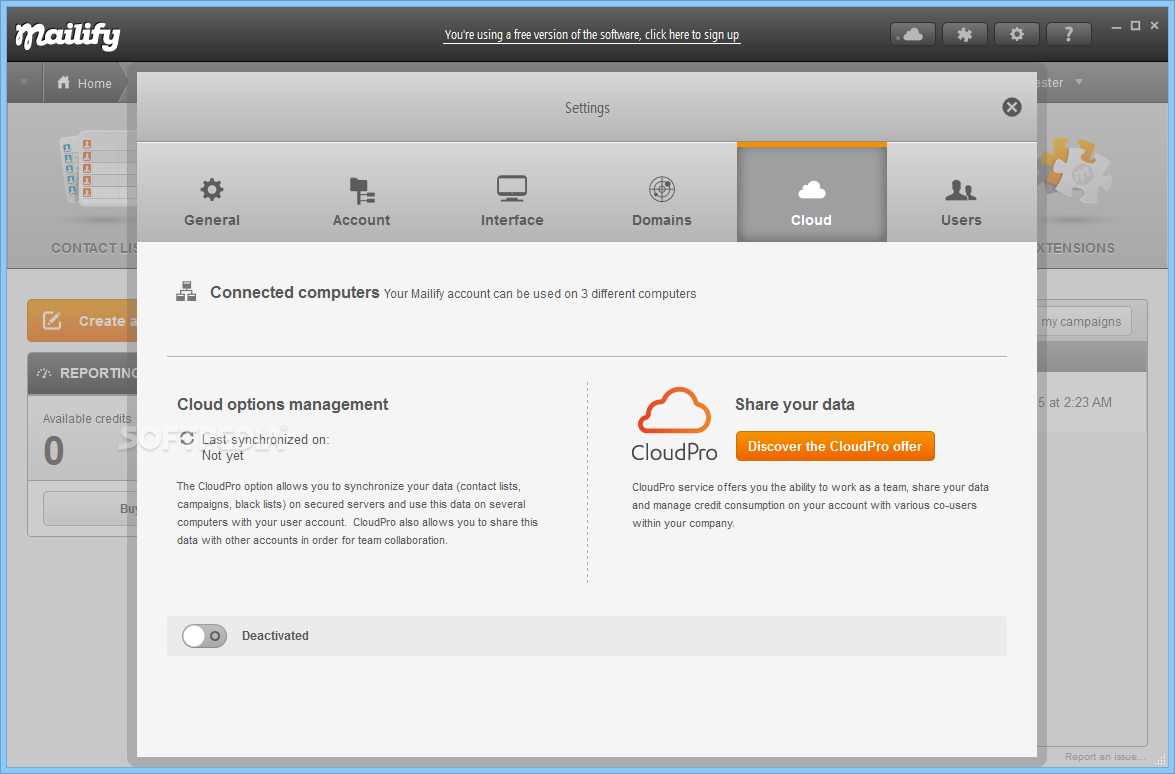Click the Cloud tab cloud icon
Screen dimensions: 1175x774
click(812, 190)
